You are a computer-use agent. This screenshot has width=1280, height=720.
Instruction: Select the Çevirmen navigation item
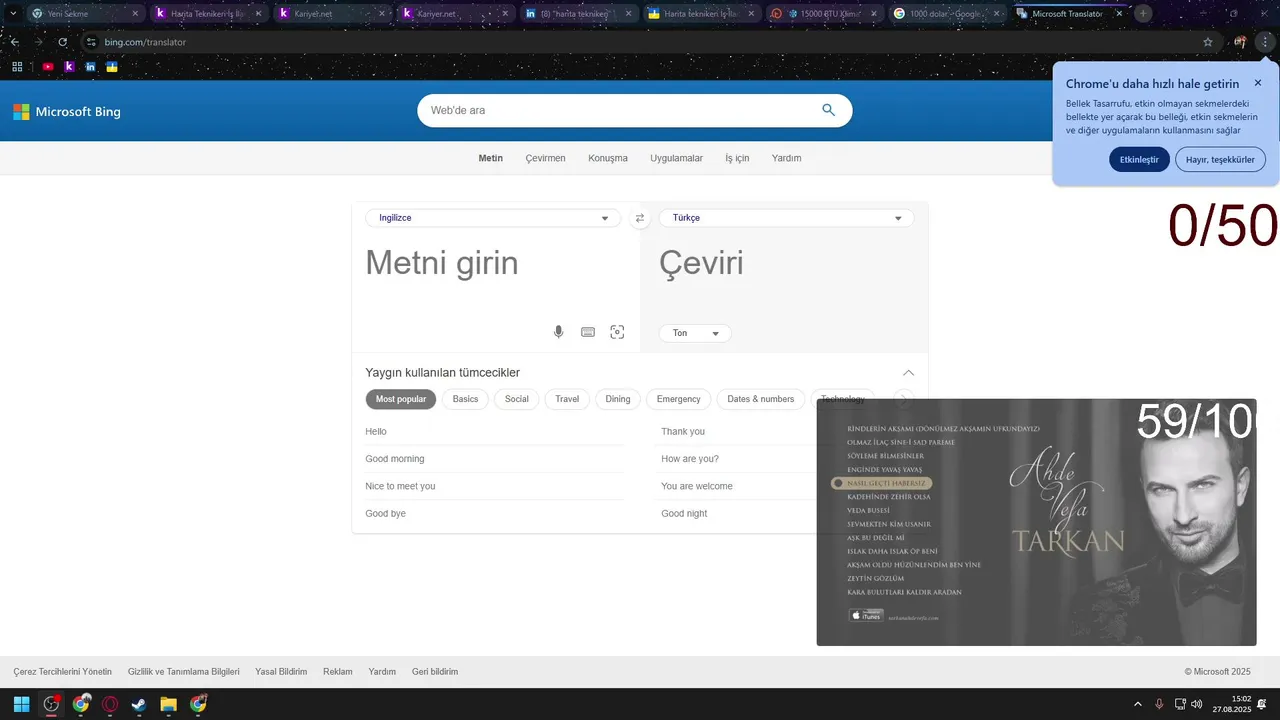545,158
